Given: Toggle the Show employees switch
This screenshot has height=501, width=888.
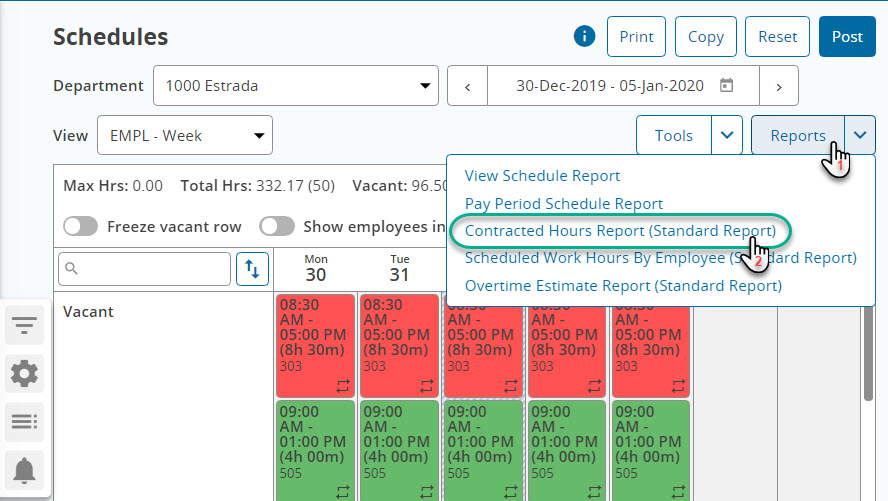Looking at the screenshot, I should 277,226.
